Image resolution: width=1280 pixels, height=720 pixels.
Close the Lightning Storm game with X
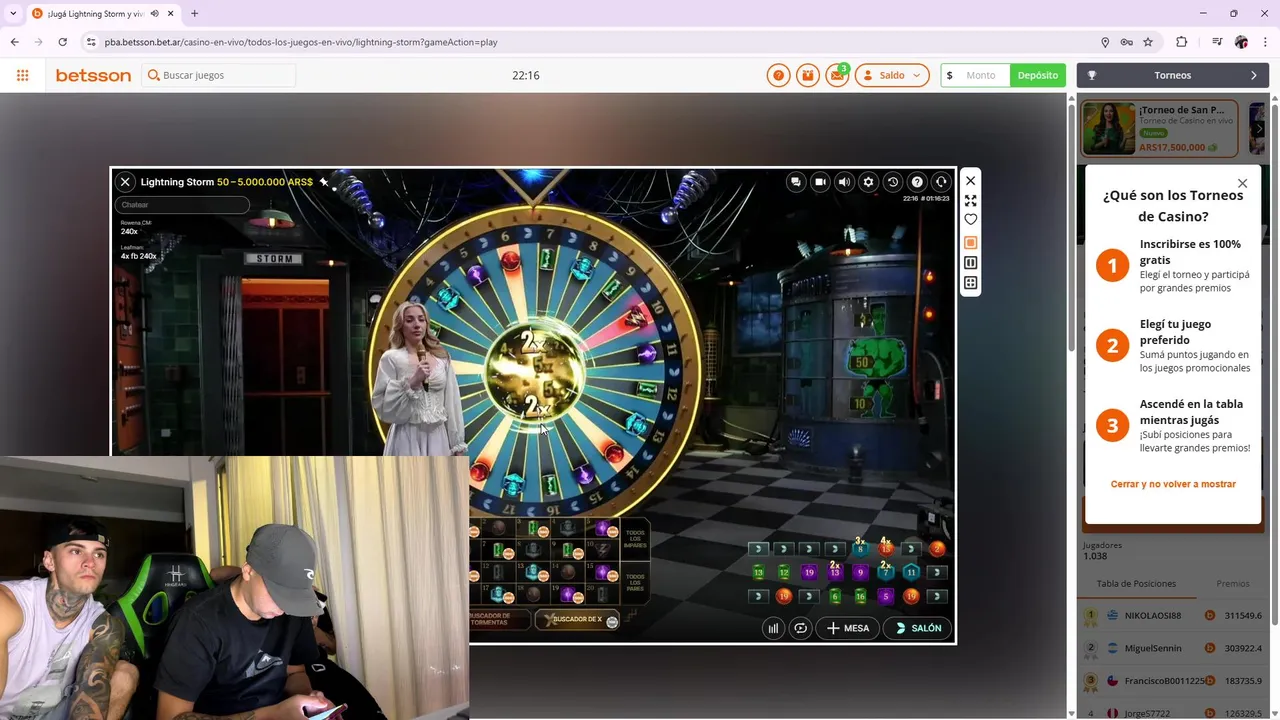pos(125,182)
